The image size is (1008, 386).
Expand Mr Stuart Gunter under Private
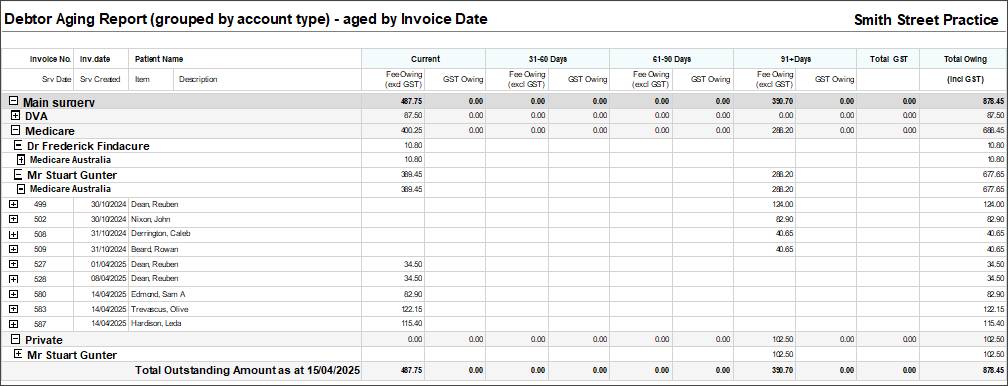pos(18,354)
